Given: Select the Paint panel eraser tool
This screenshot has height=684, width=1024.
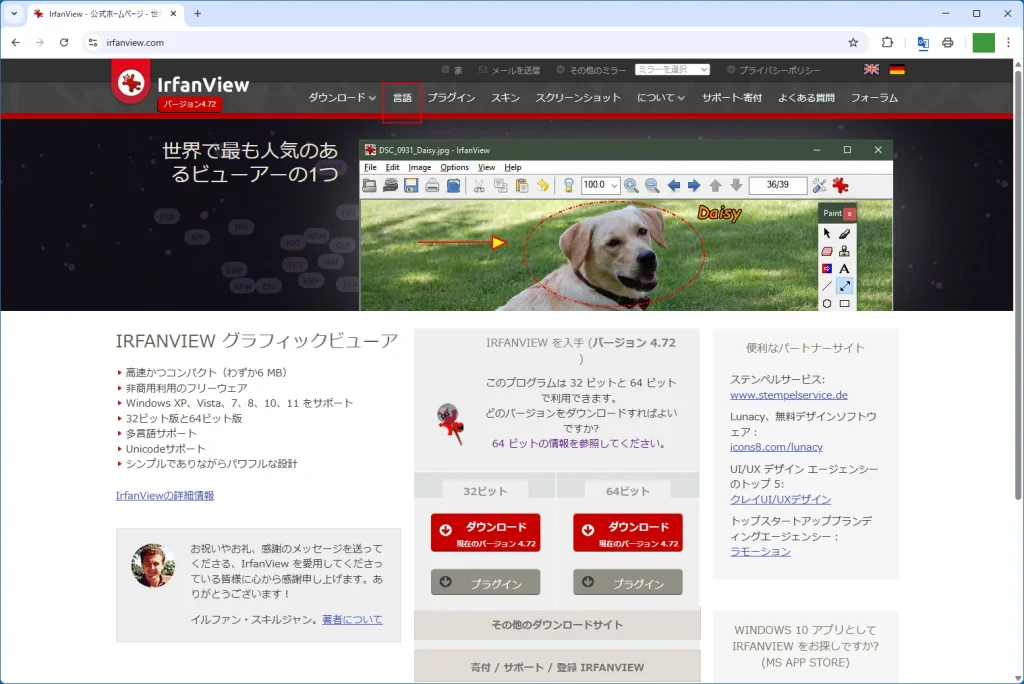Looking at the screenshot, I should 827,251.
